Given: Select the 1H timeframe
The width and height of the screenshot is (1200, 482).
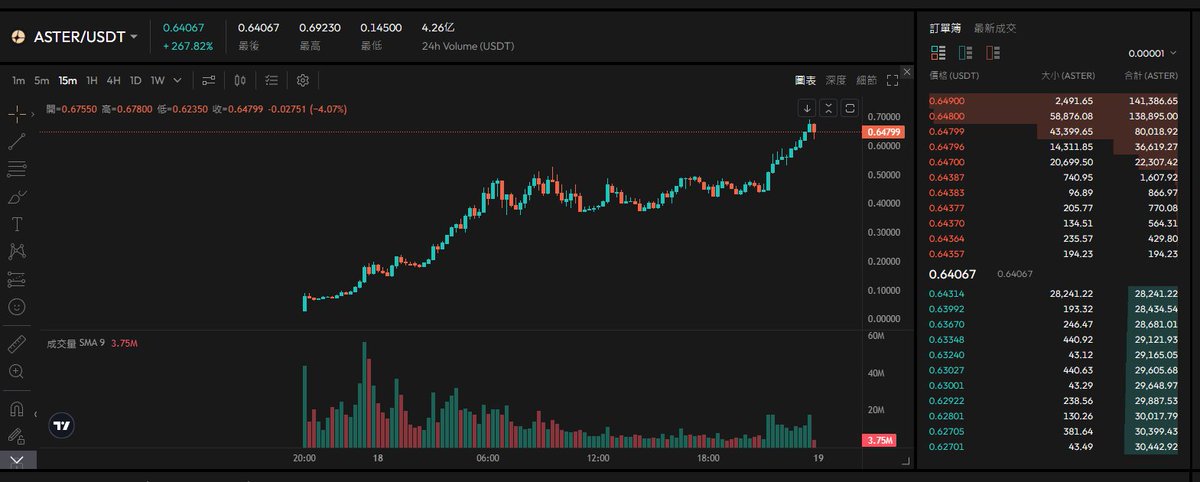Looking at the screenshot, I should pos(92,80).
